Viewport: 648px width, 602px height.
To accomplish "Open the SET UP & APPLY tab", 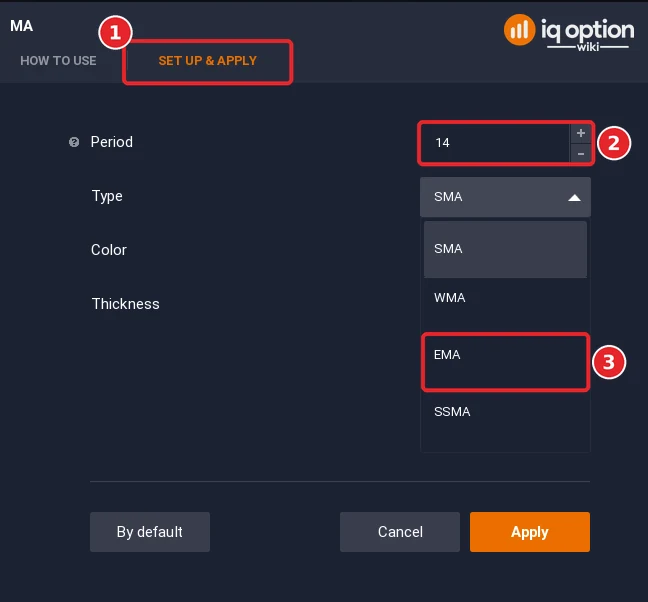I will click(x=207, y=61).
